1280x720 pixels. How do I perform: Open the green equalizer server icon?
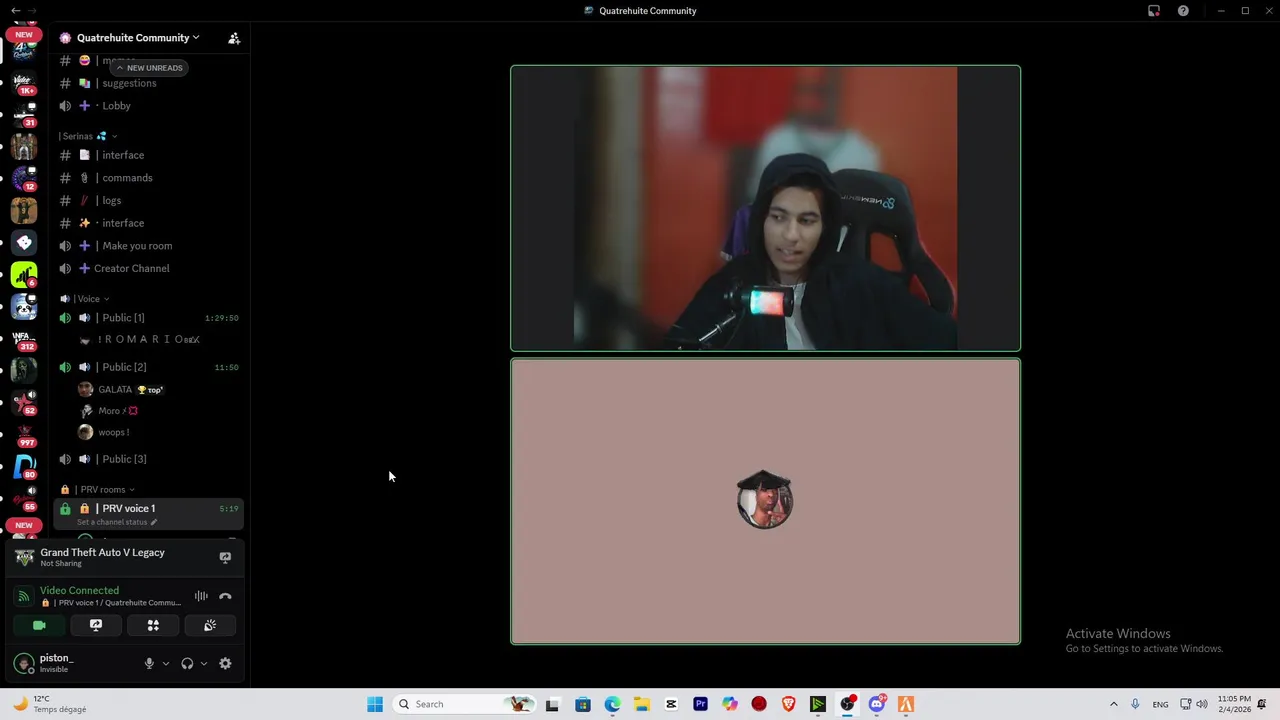pos(24,274)
